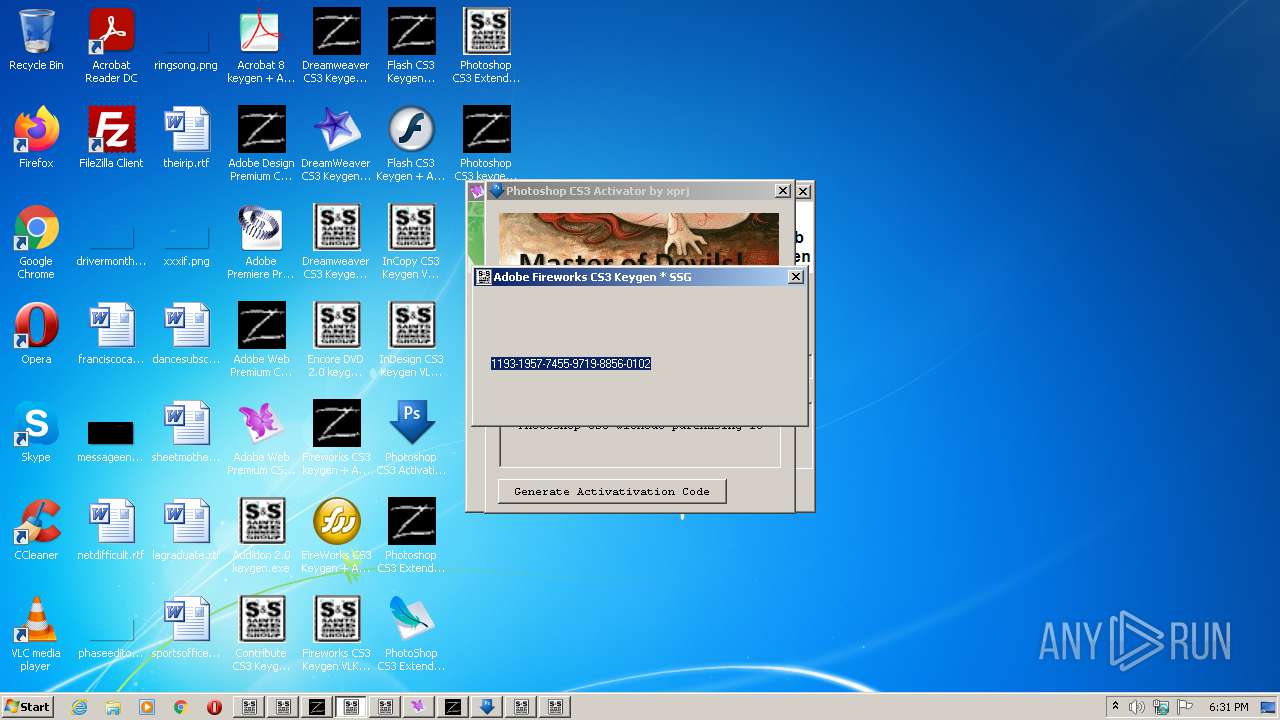Open the Windows Start menu
Viewport: 1280px width, 720px height.
[x=28, y=707]
